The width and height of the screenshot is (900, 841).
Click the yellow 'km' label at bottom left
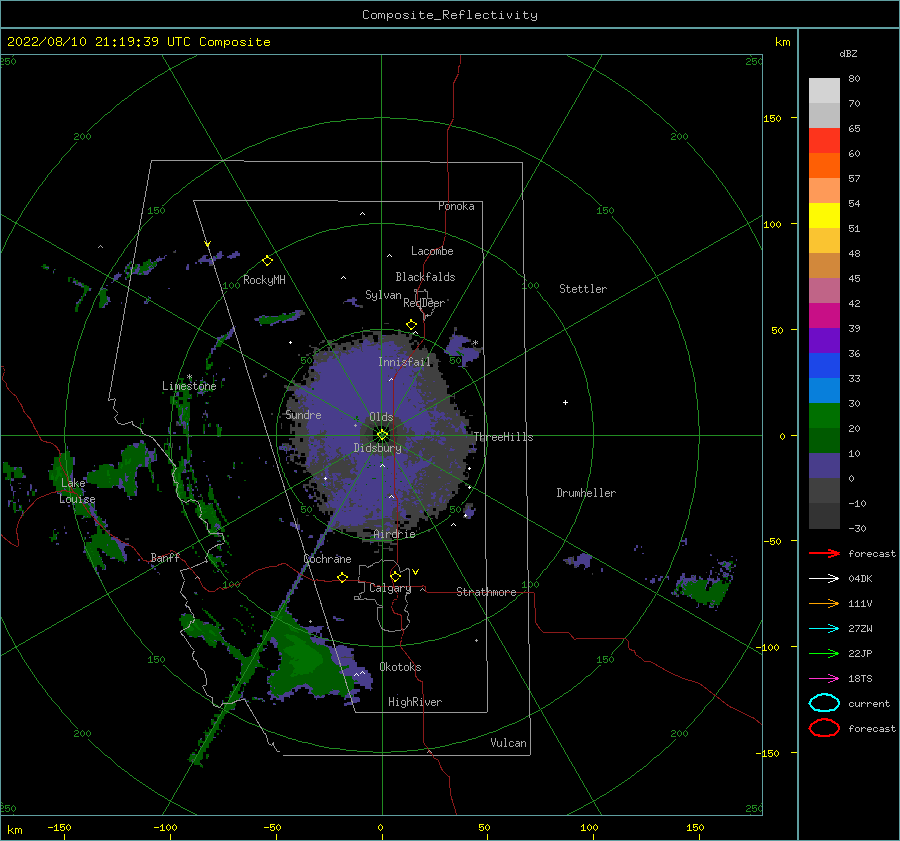pyautogui.click(x=15, y=830)
